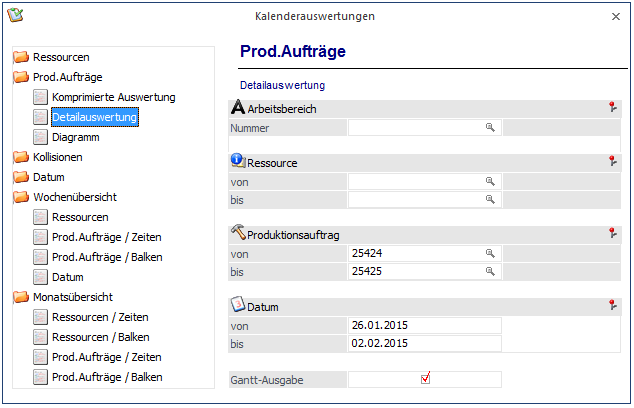Image resolution: width=634 pixels, height=408 pixels.
Task: Collapse the Monatsübersicht folder in tree
Action: pyautogui.click(x=21, y=297)
